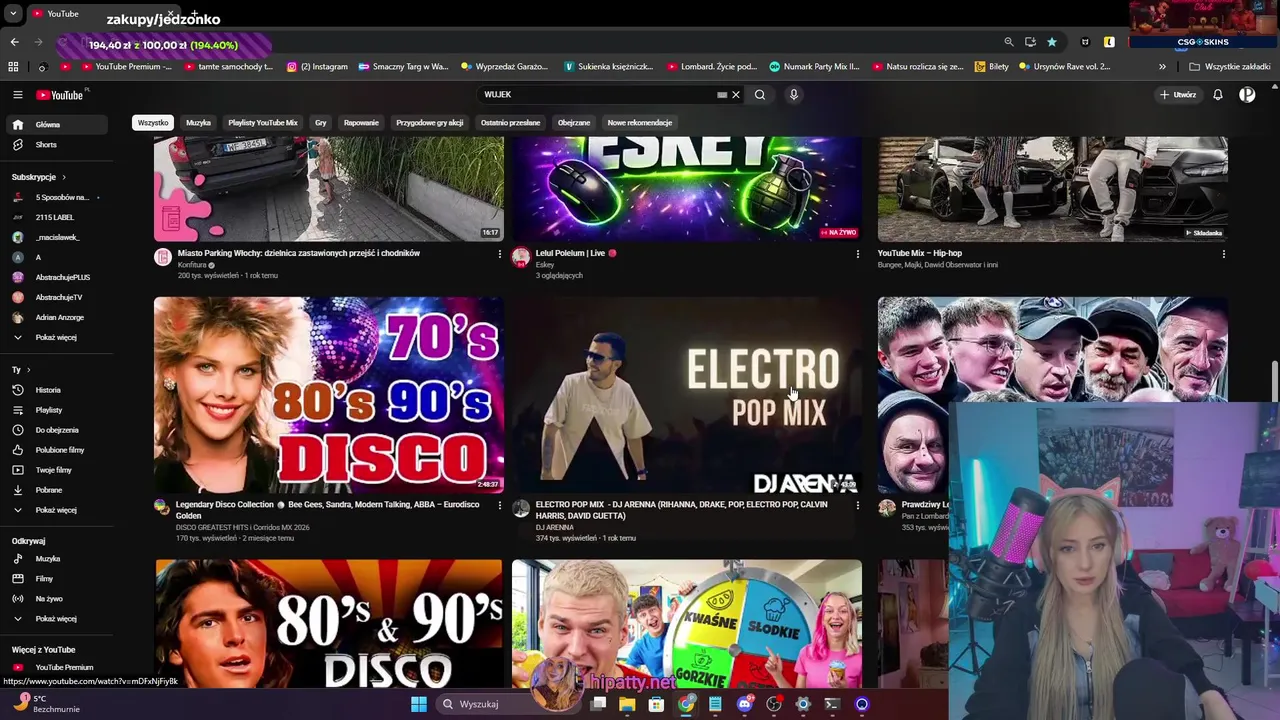Screen dimensions: 1280x720
Task: Select the Wszystko filter chip
Action: [153, 123]
